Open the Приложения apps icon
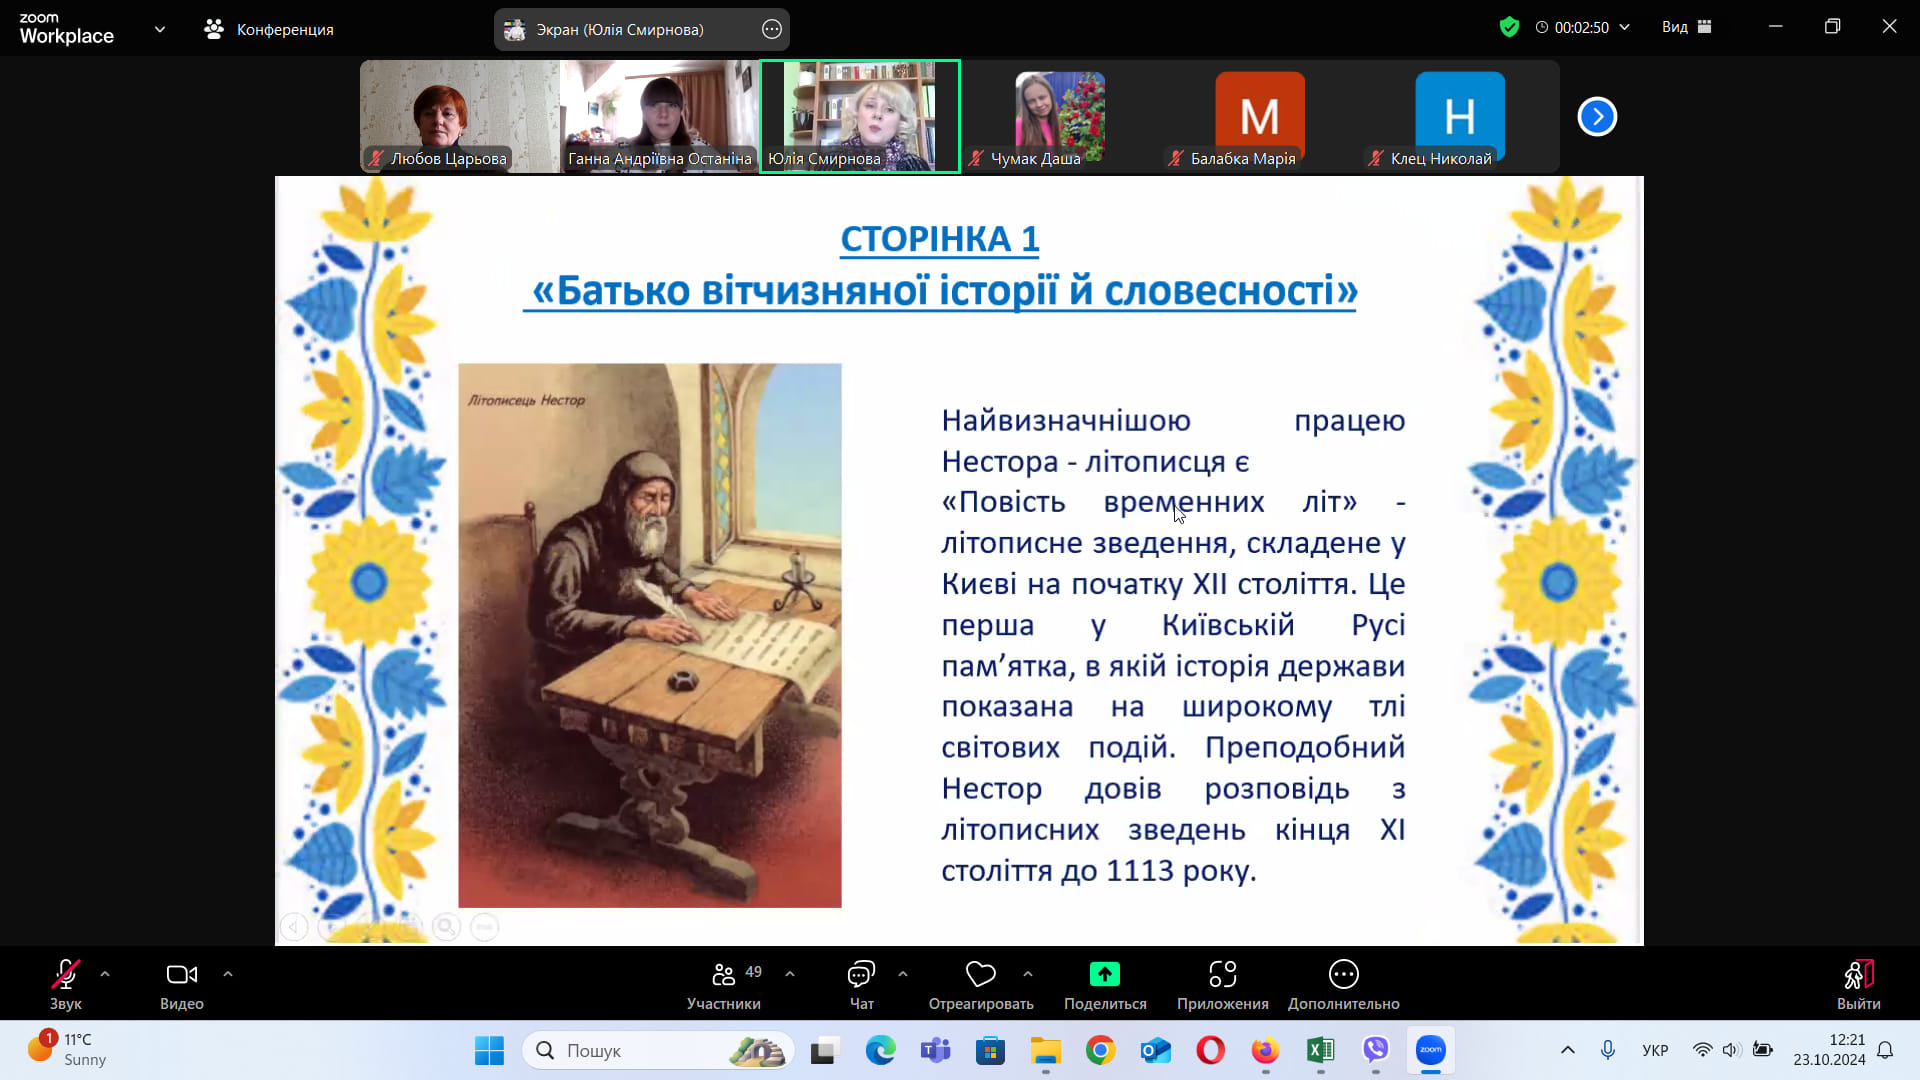 [1222, 974]
